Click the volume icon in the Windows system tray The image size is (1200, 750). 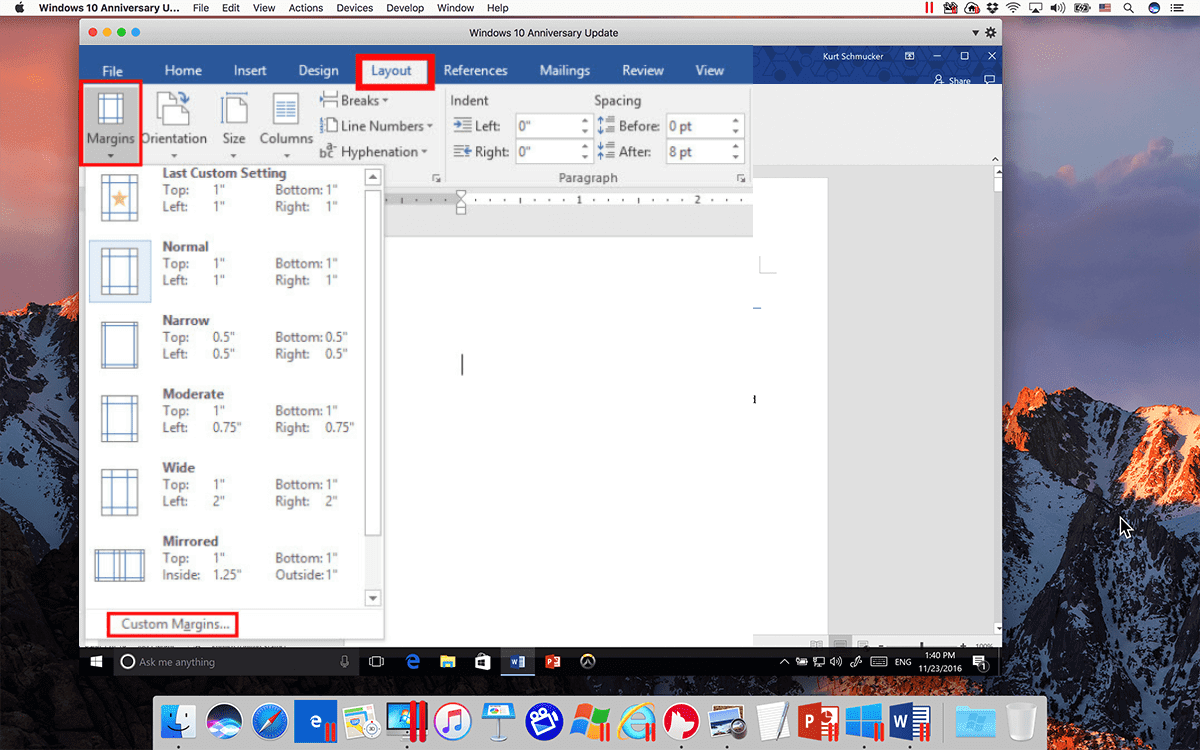835,661
